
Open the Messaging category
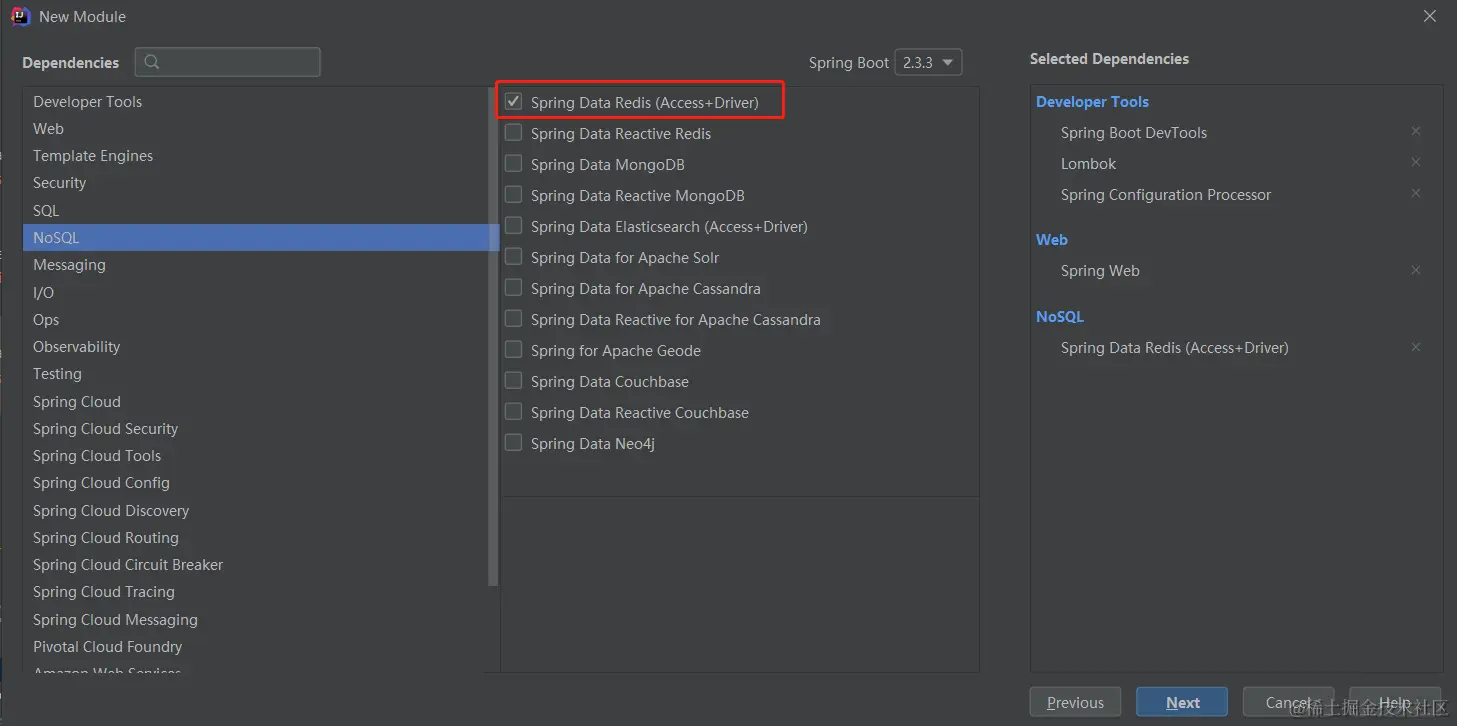tap(69, 265)
